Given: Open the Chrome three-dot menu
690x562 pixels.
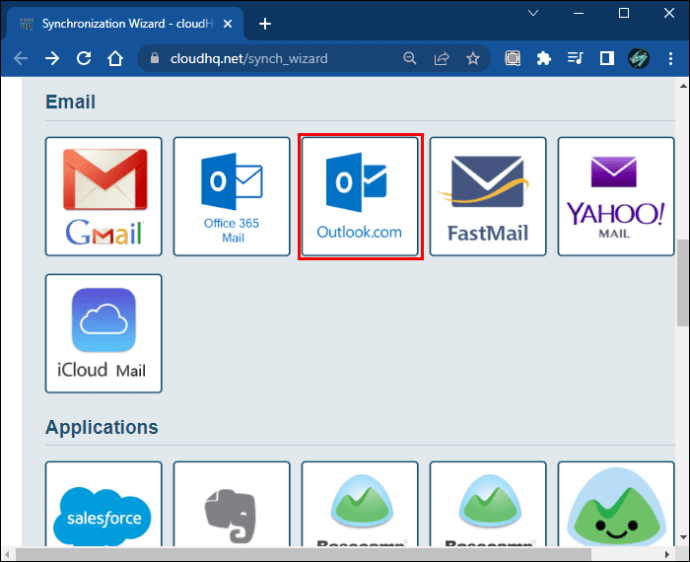Looking at the screenshot, I should pos(670,59).
